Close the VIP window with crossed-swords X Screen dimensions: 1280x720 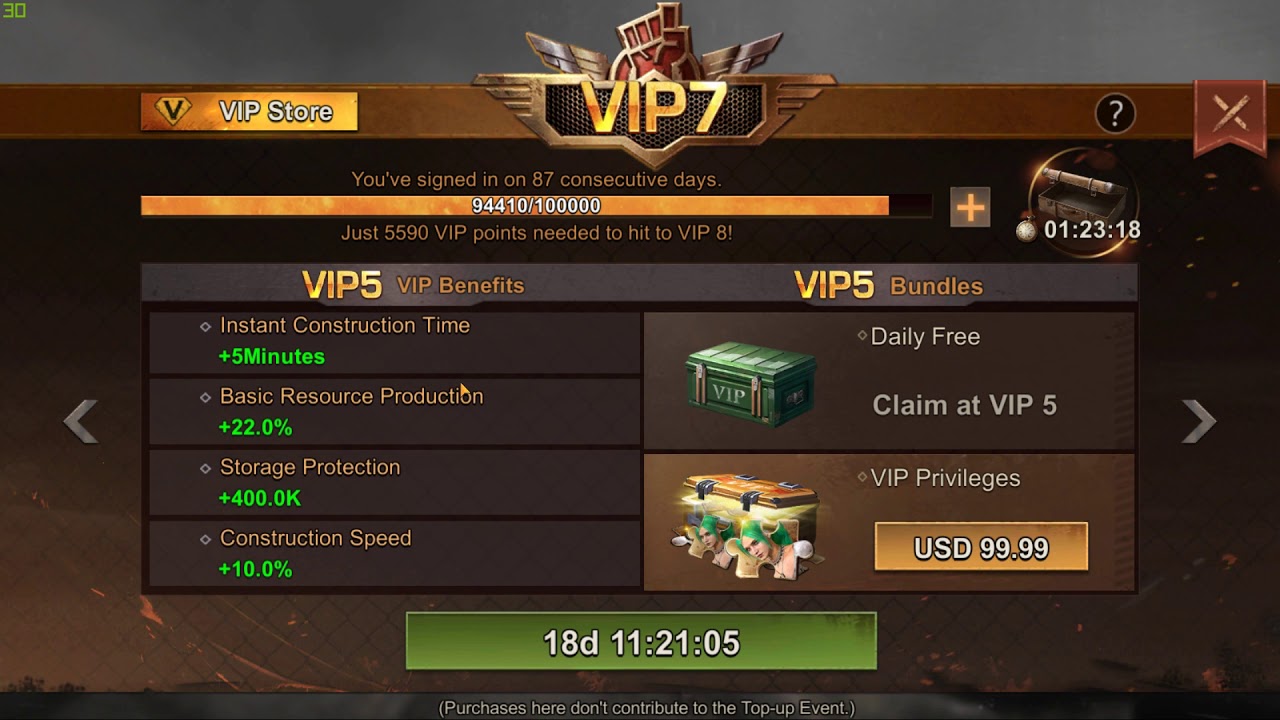pos(1231,113)
